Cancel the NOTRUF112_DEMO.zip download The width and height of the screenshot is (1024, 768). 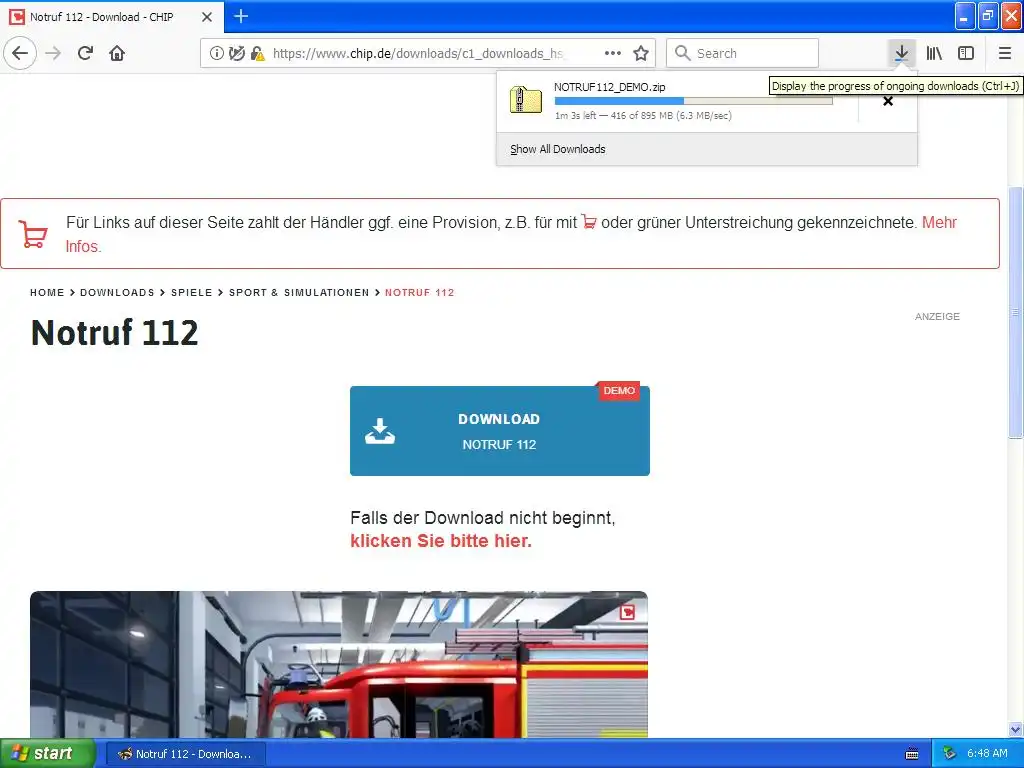888,101
